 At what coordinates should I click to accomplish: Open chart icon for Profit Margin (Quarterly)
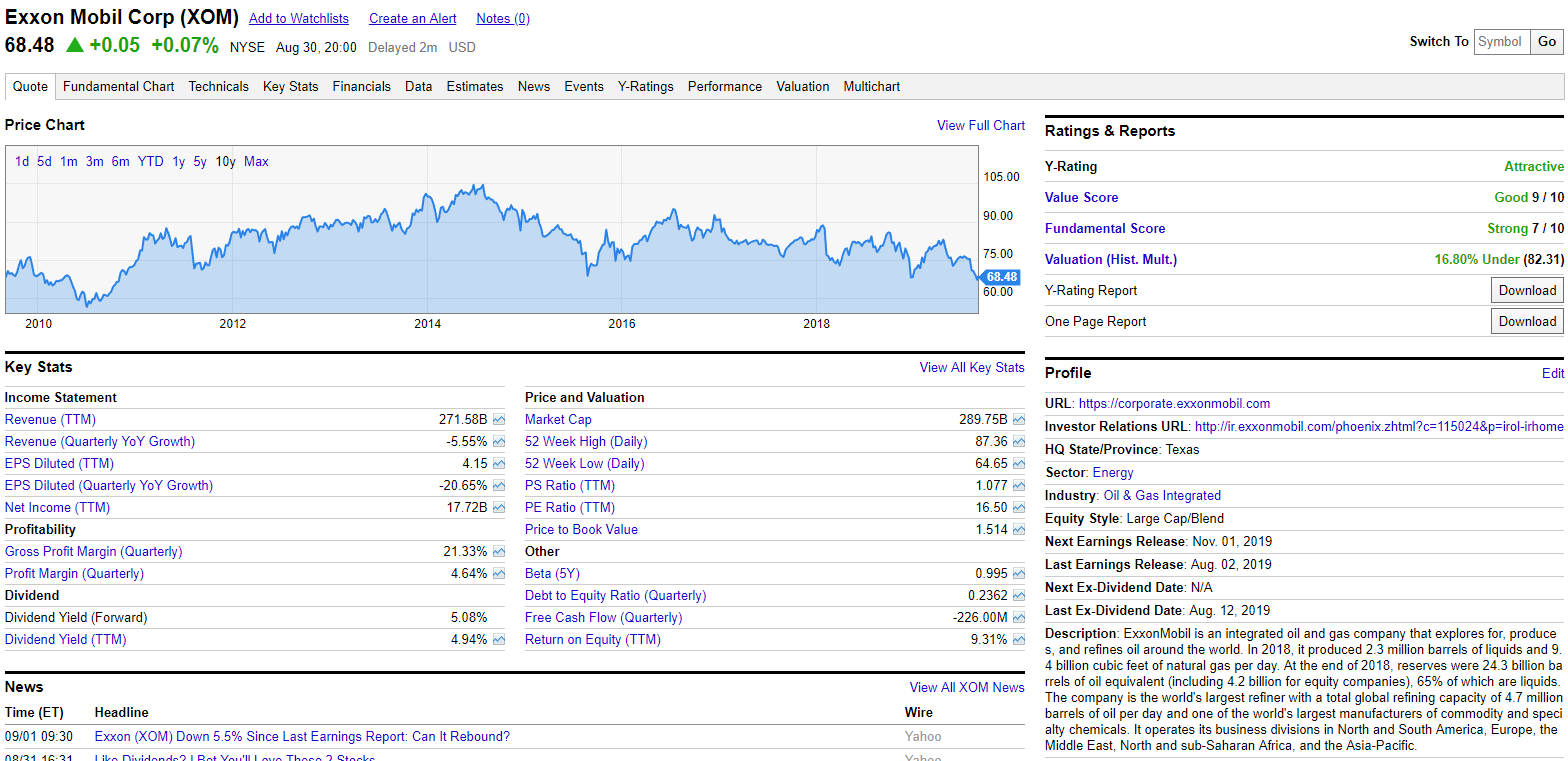tap(499, 574)
